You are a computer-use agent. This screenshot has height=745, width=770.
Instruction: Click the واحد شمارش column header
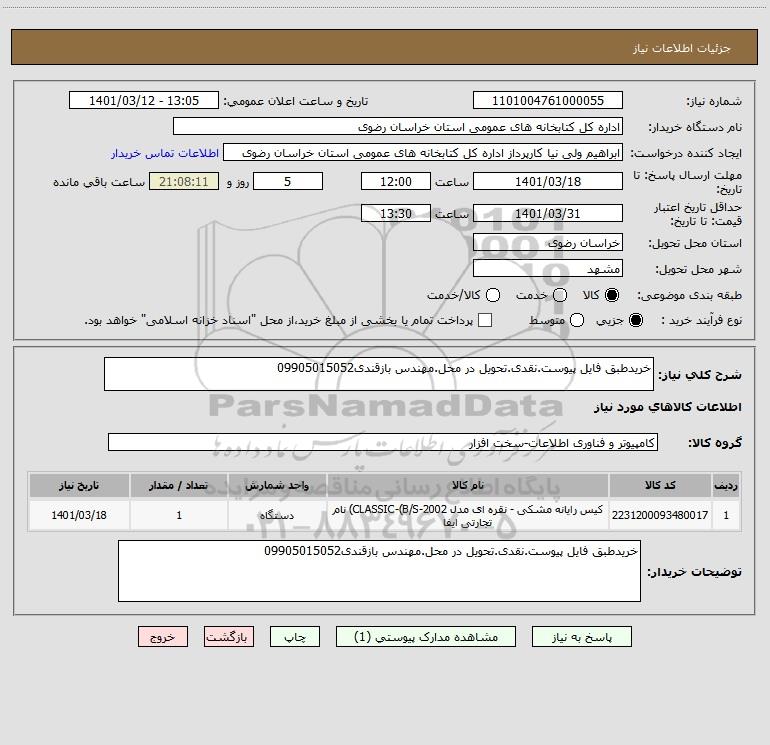[277, 485]
